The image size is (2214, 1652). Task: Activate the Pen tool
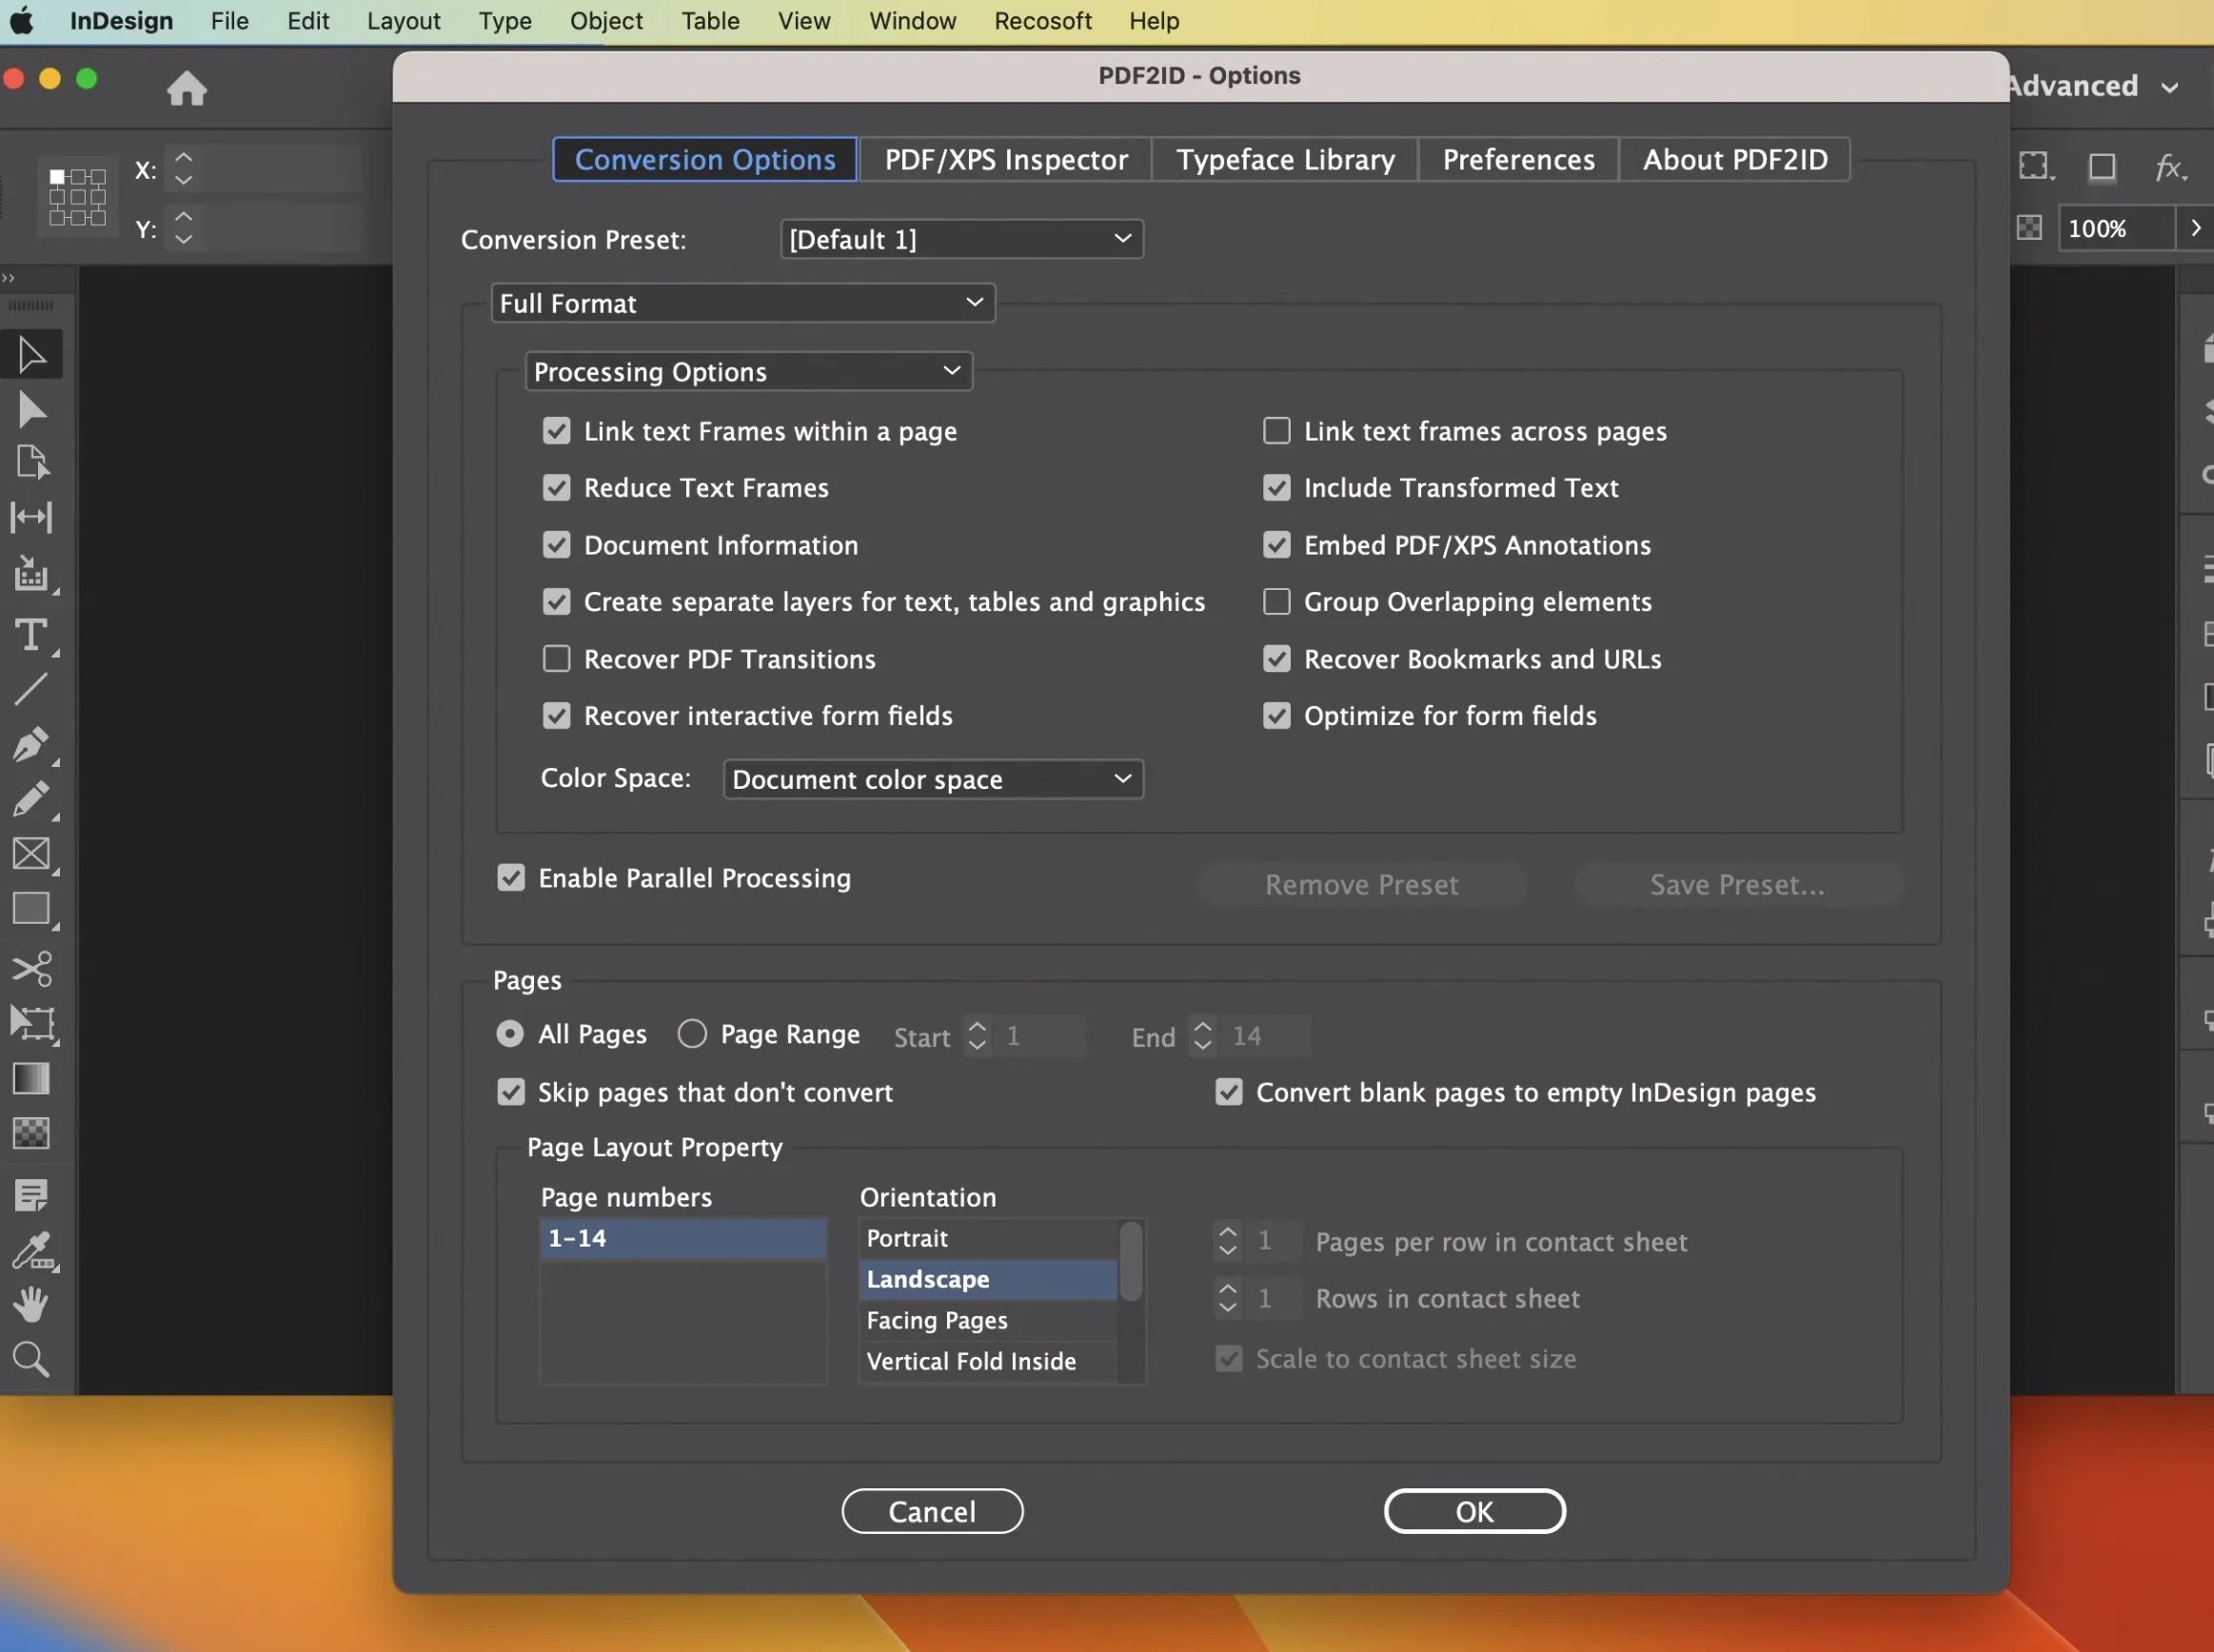click(x=33, y=744)
